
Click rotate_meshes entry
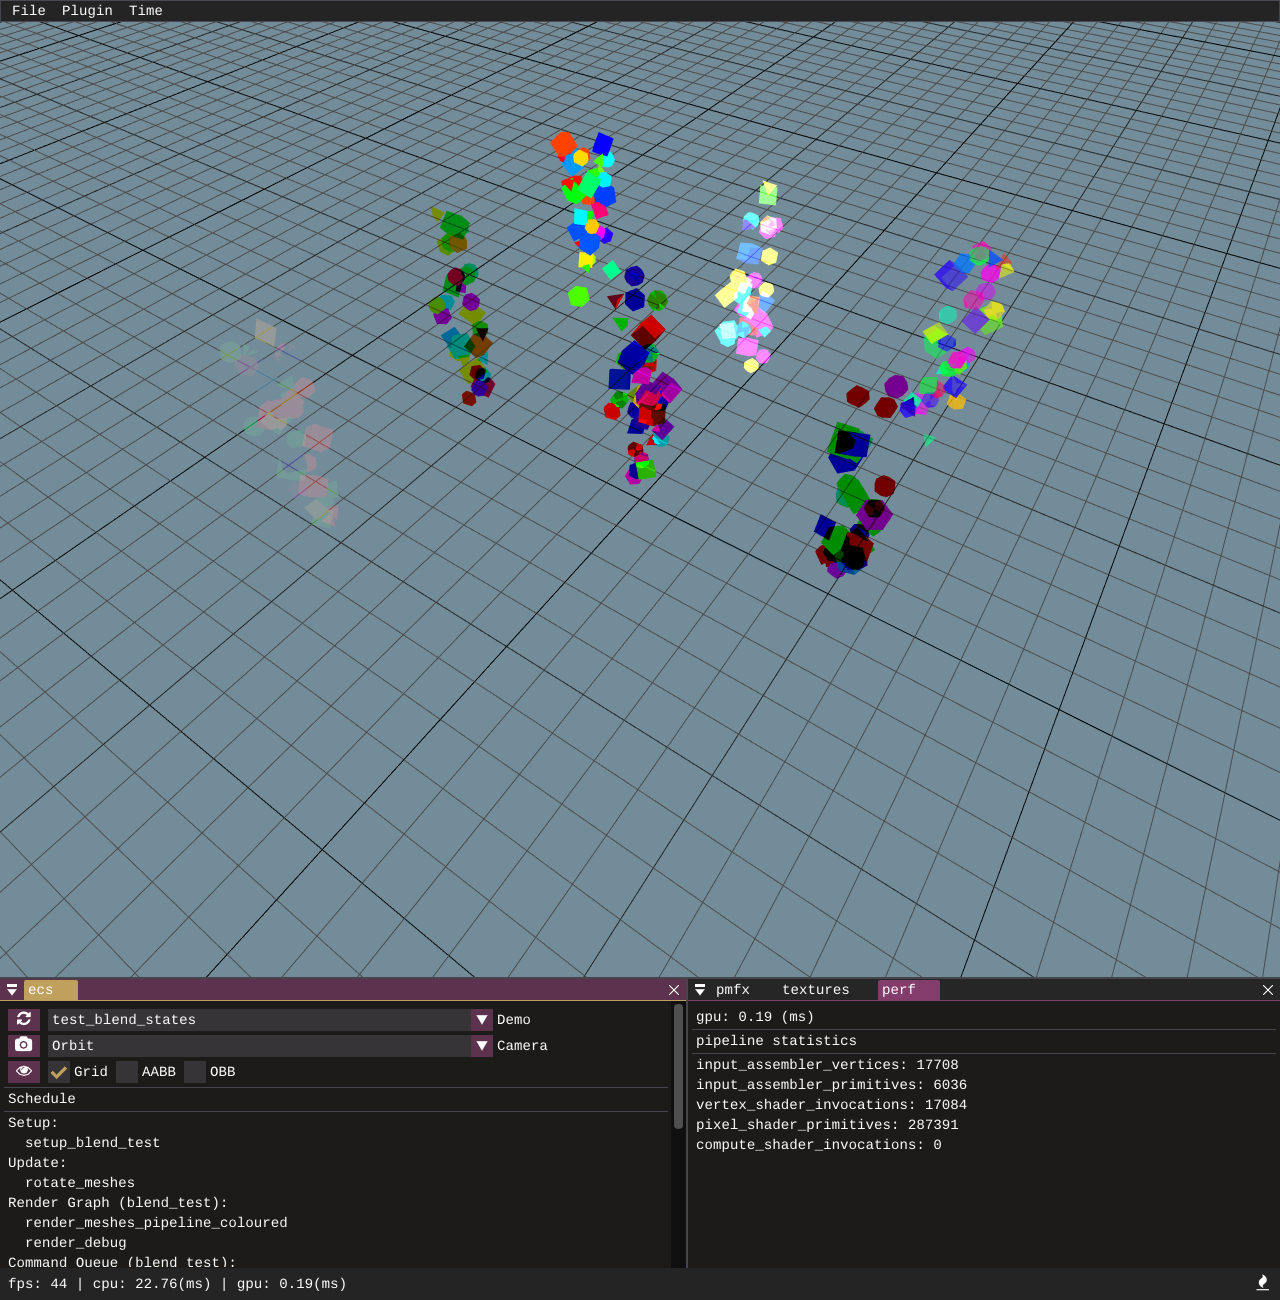80,1183
